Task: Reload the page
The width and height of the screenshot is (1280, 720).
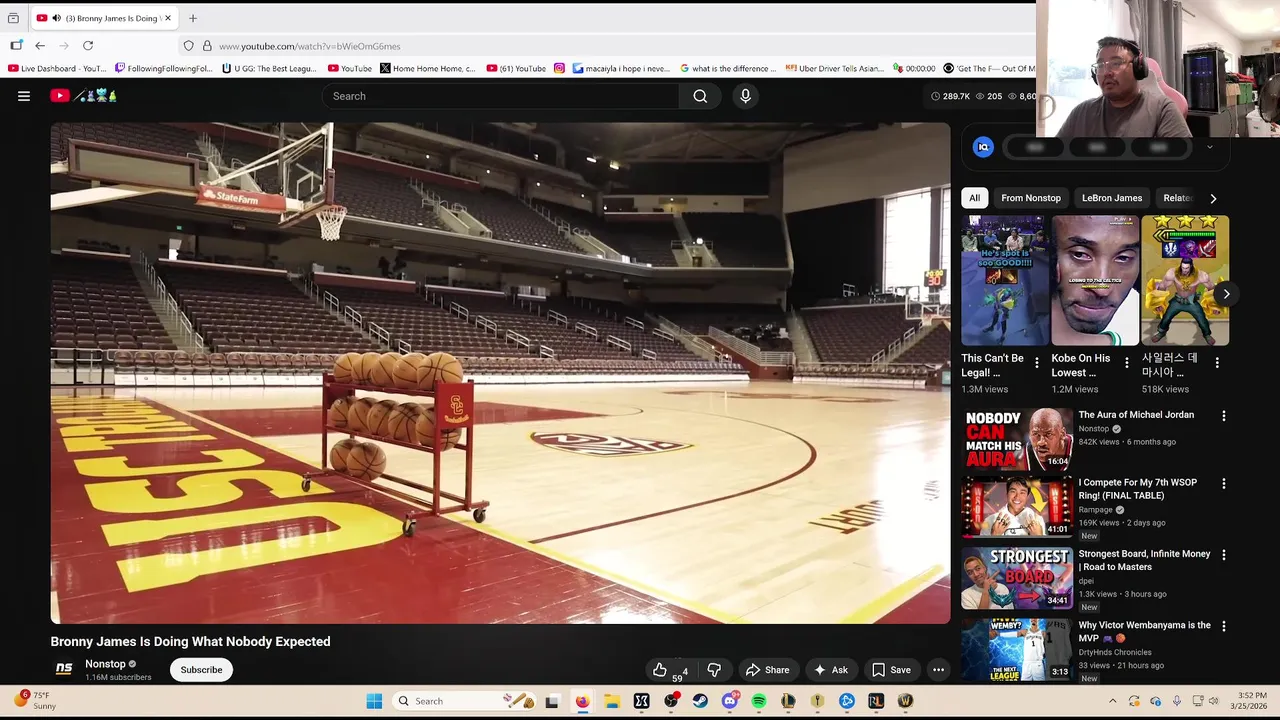Action: [x=88, y=46]
